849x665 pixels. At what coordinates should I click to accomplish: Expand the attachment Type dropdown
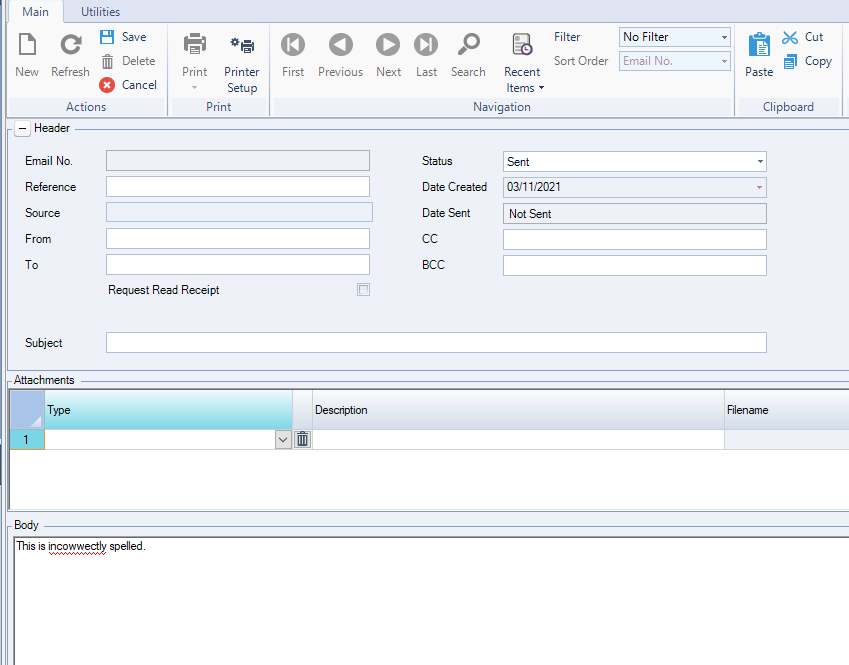pyautogui.click(x=283, y=439)
